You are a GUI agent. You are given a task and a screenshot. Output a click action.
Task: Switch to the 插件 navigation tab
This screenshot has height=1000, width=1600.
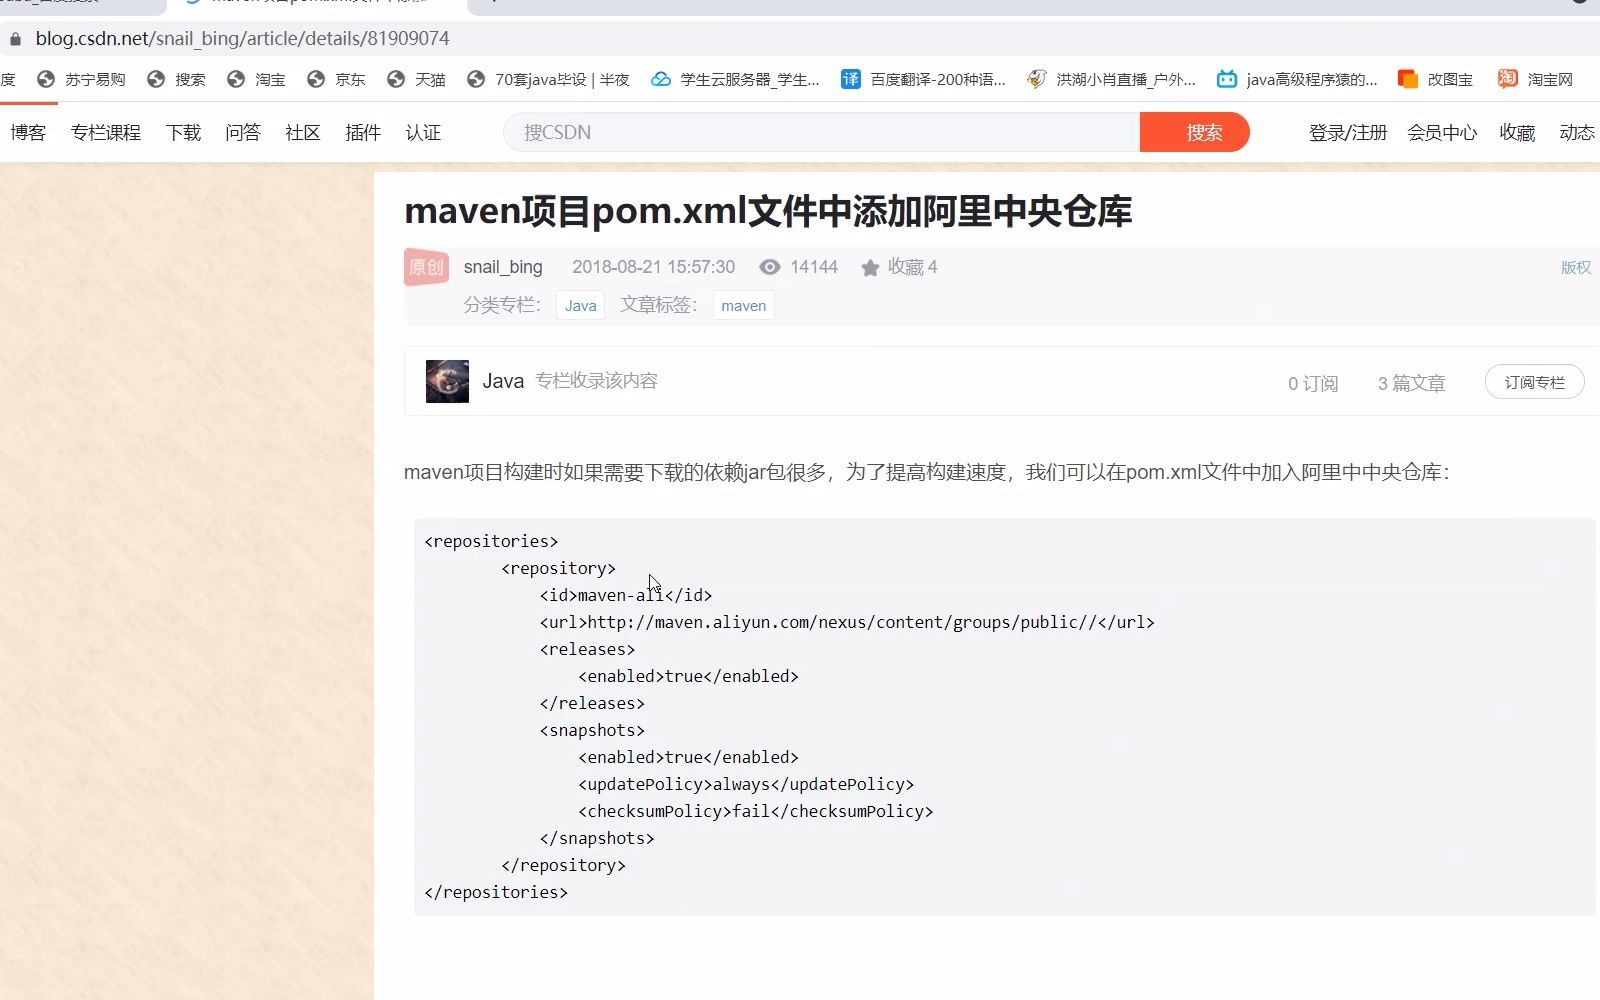(362, 132)
